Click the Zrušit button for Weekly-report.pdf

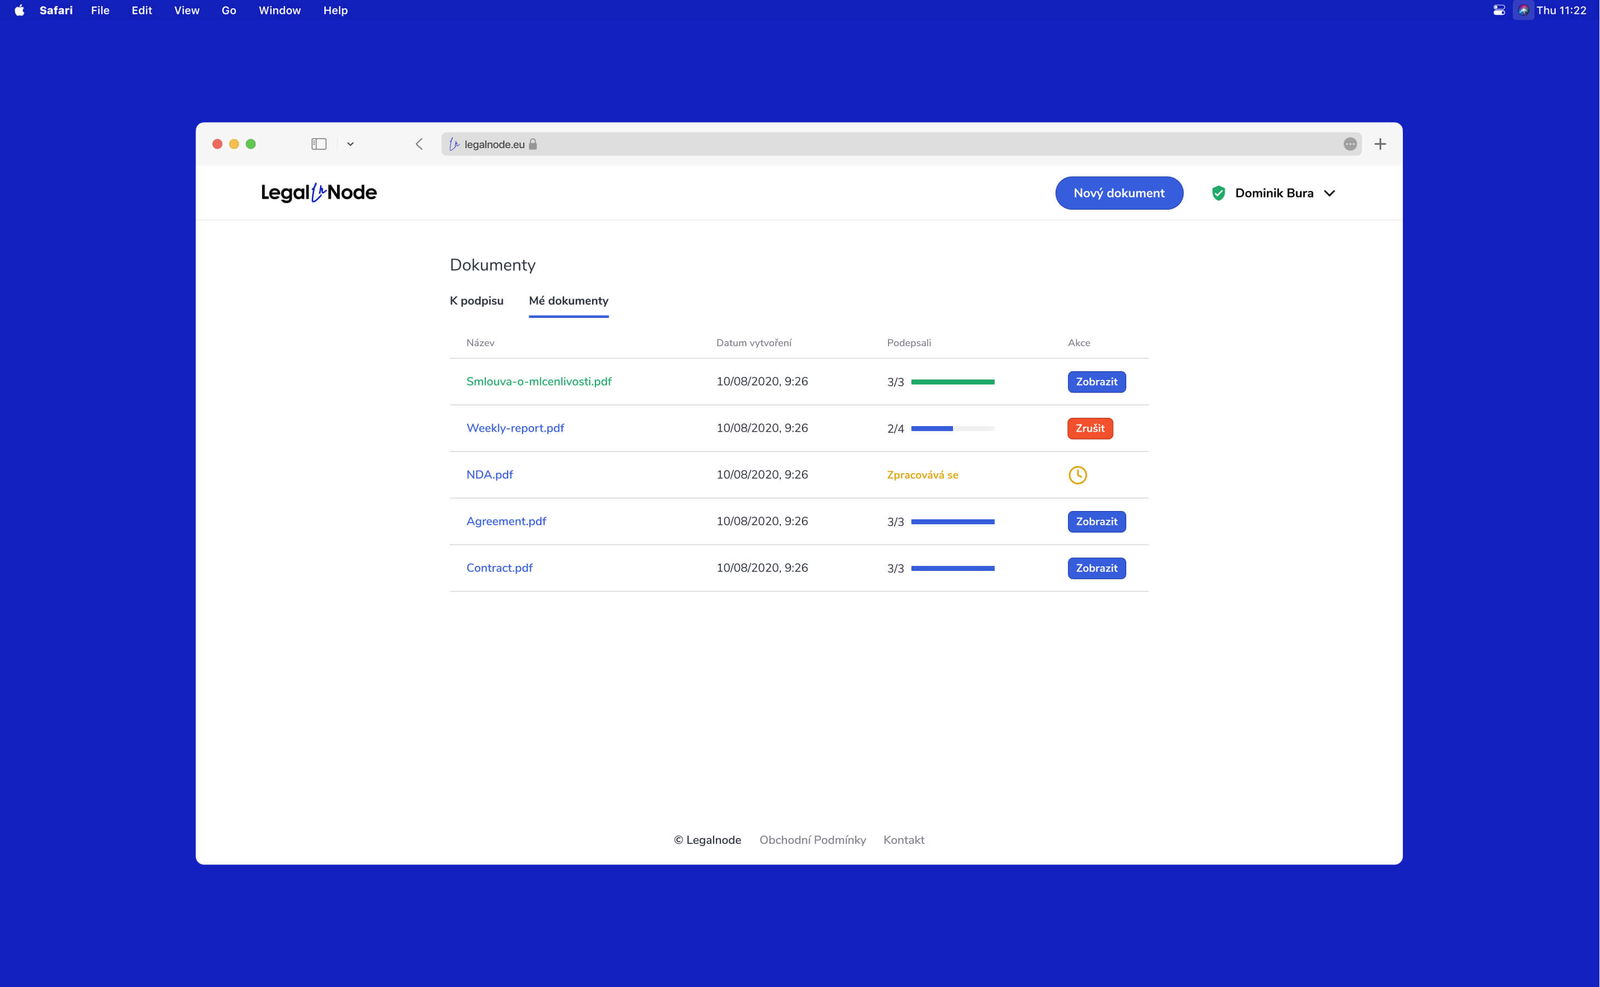click(x=1089, y=427)
